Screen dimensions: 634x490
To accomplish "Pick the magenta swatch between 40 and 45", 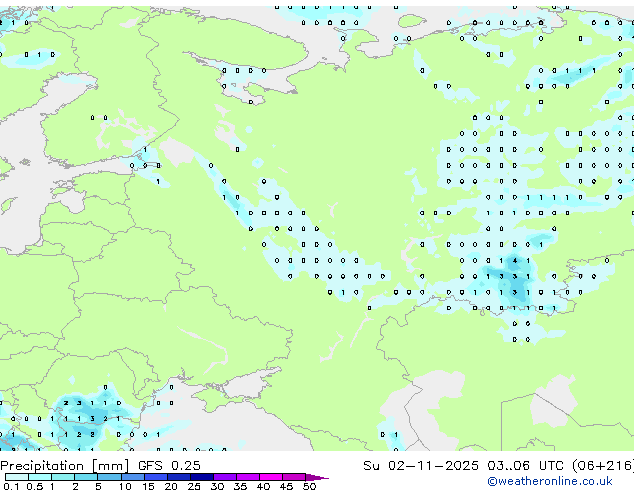I will click(x=271, y=477).
